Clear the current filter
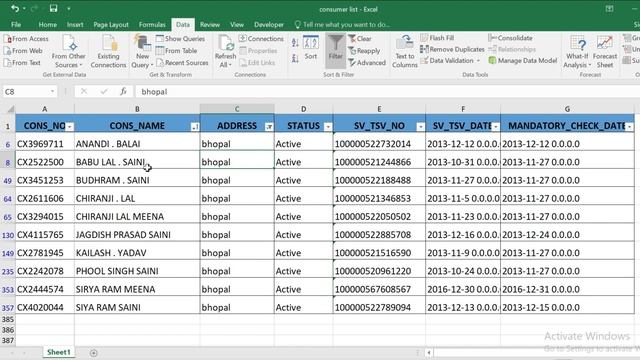Image resolution: width=640 pixels, height=360 pixels. [360, 39]
